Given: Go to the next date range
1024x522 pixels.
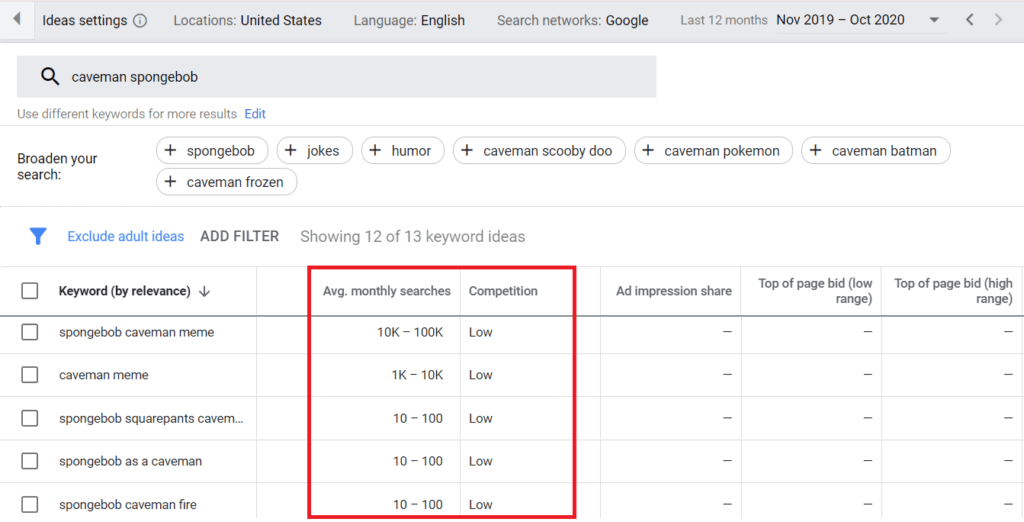Looking at the screenshot, I should (998, 20).
